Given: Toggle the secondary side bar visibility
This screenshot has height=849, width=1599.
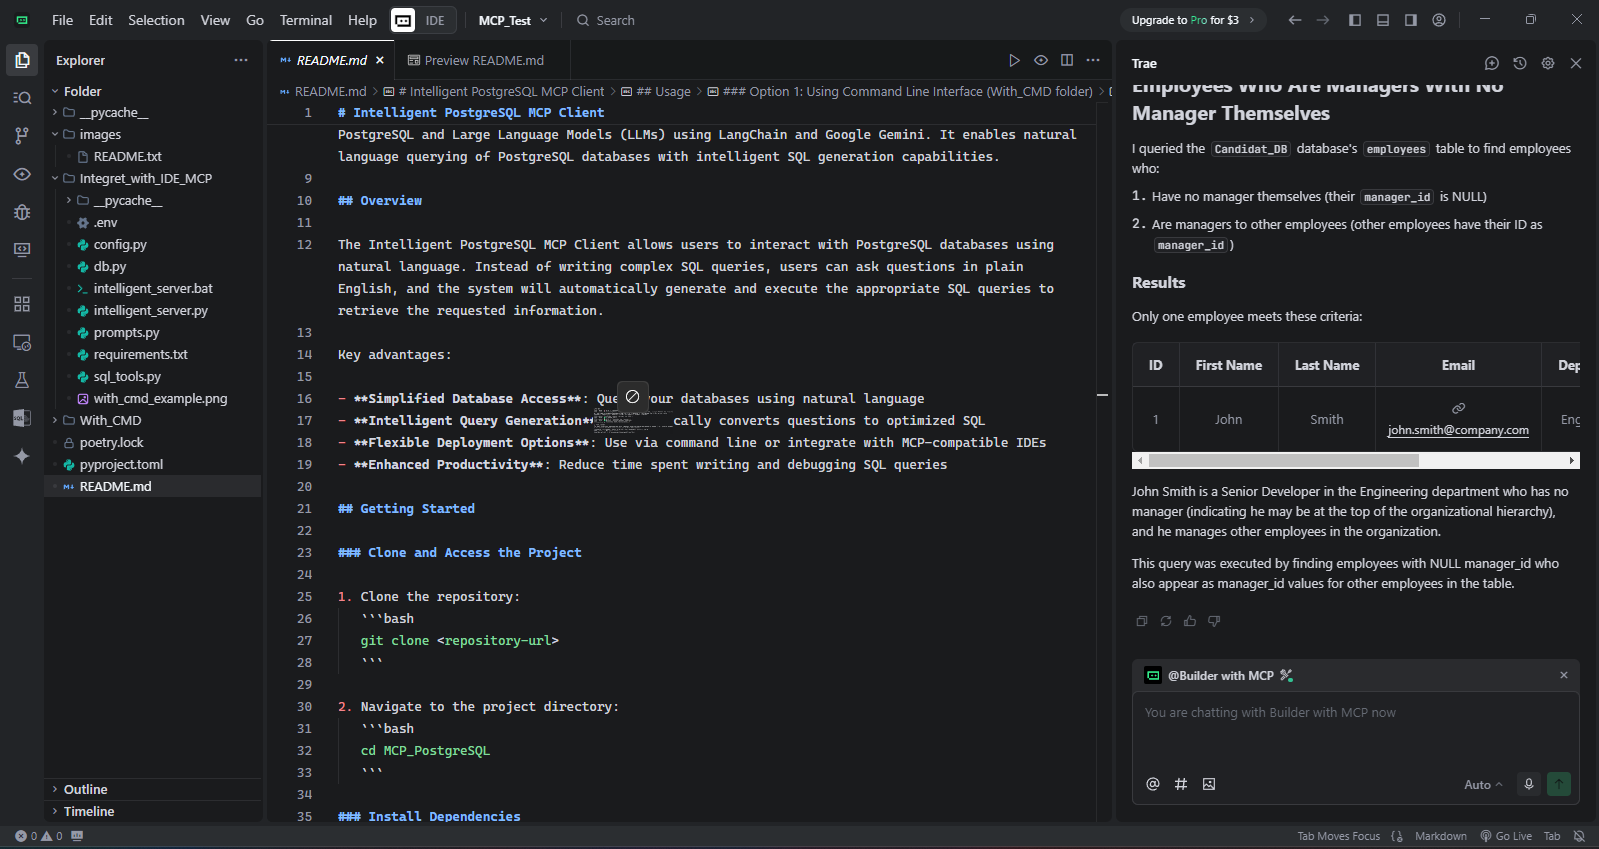Looking at the screenshot, I should coord(1411,20).
